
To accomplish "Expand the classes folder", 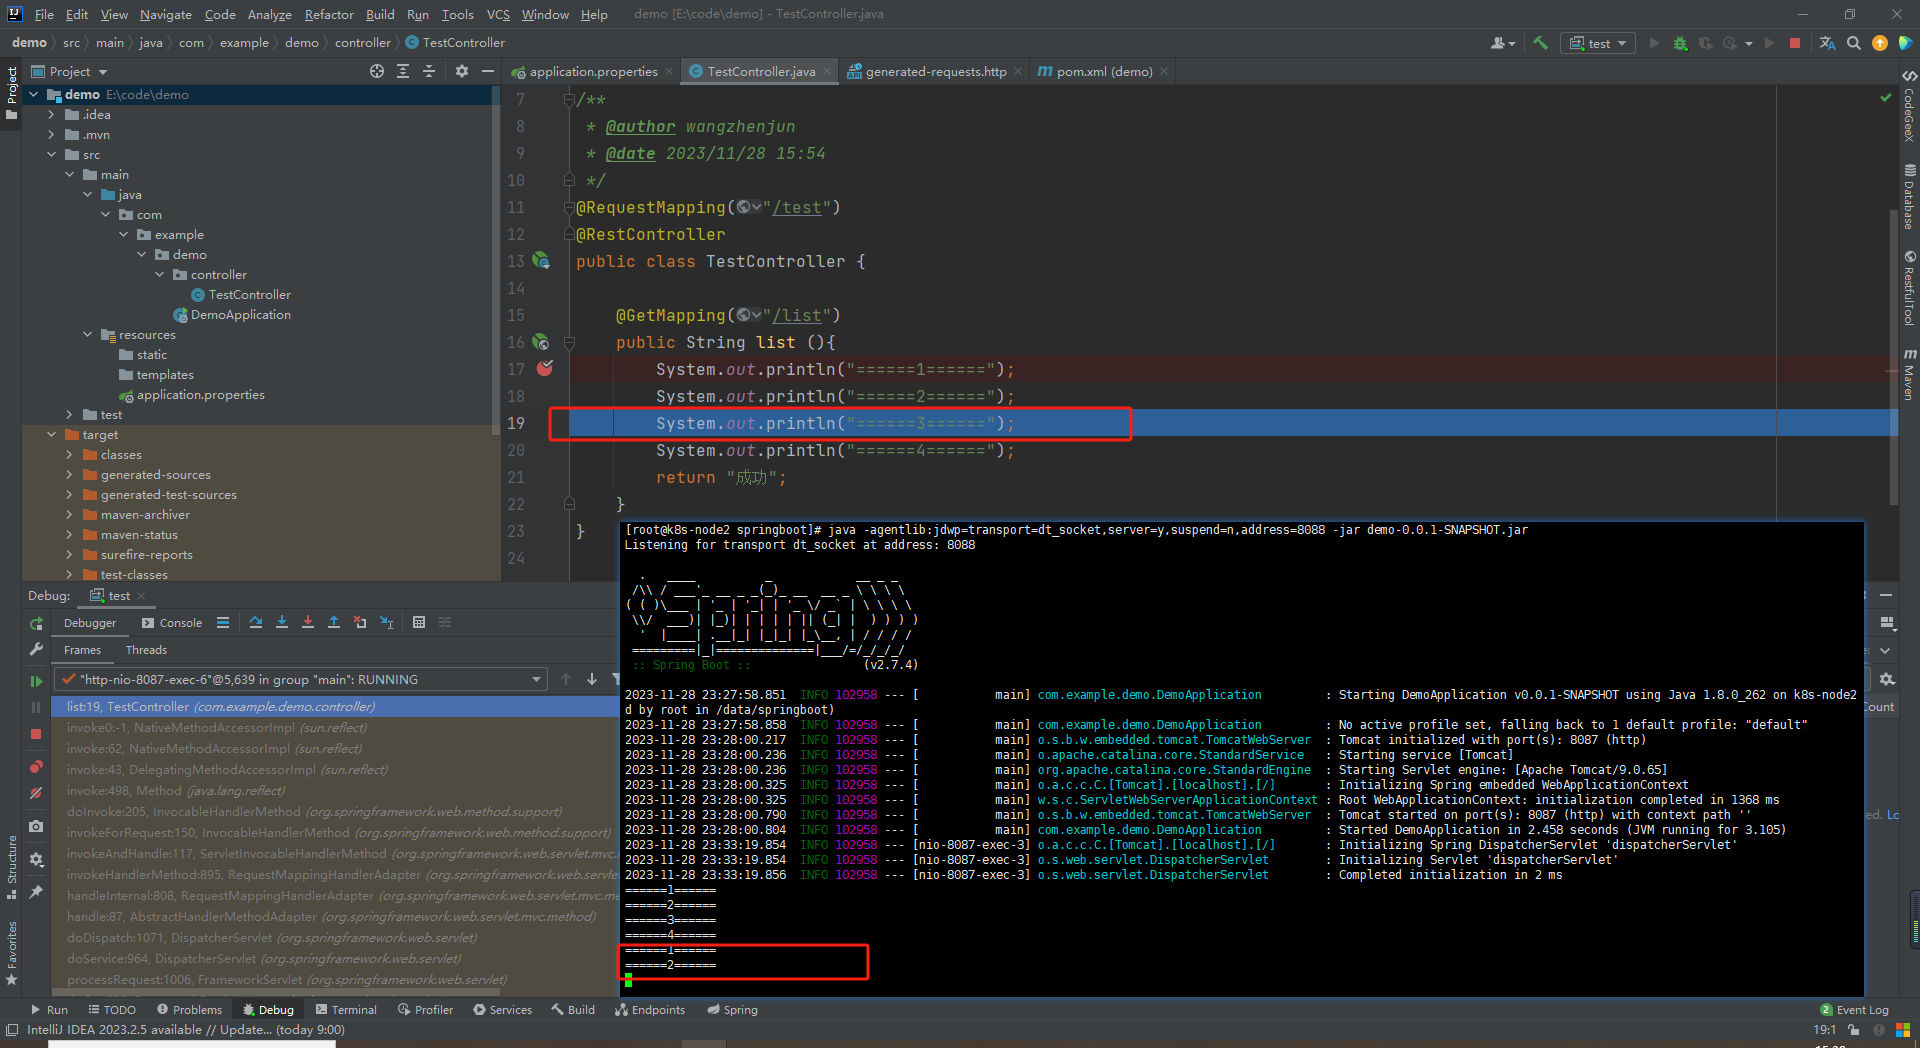I will 69,455.
